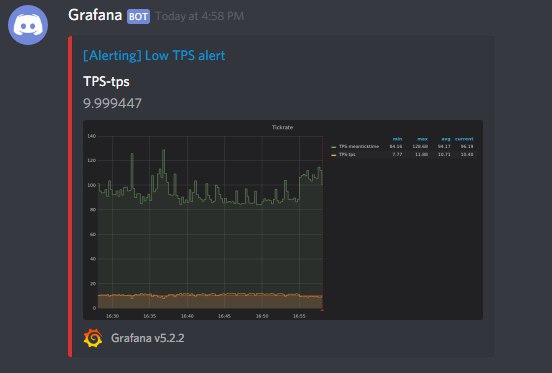The height and width of the screenshot is (373, 552).
Task: Sort legend by the avg column header
Action: click(x=446, y=139)
